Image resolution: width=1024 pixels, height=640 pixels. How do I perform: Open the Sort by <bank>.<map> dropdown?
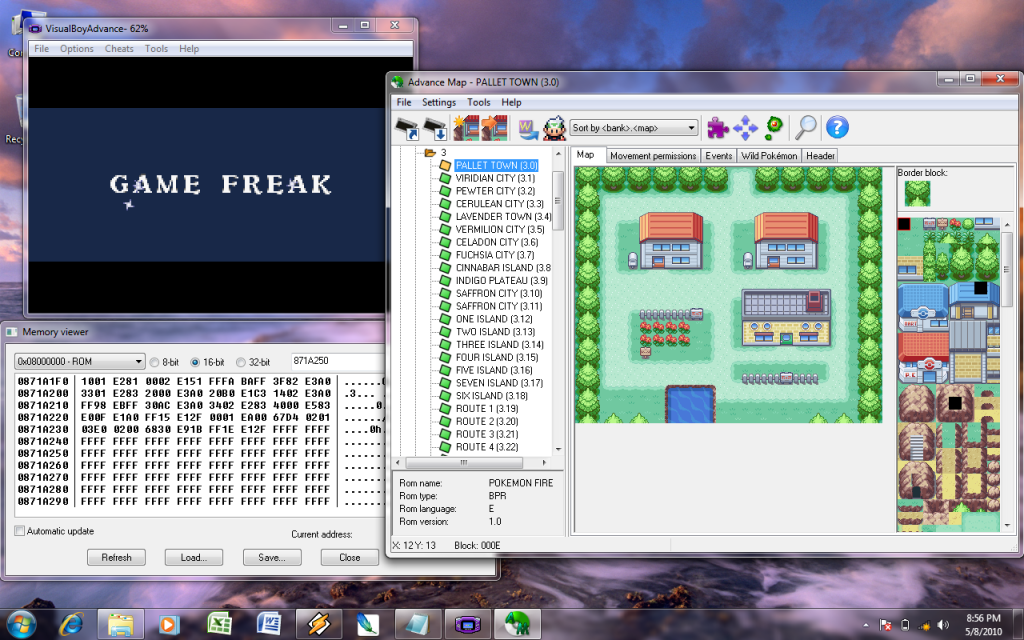[x=634, y=128]
